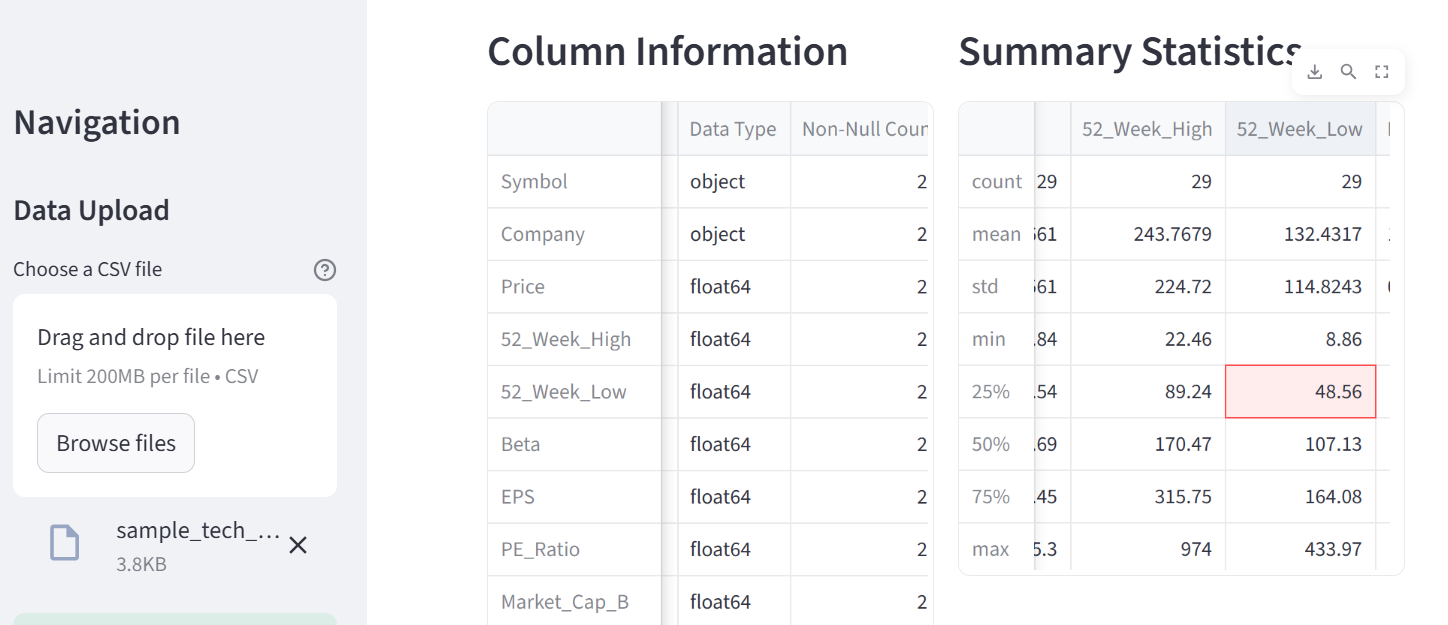The width and height of the screenshot is (1448, 625).
Task: Expand Summary Statistics table to fullscreen
Action: pos(1382,72)
